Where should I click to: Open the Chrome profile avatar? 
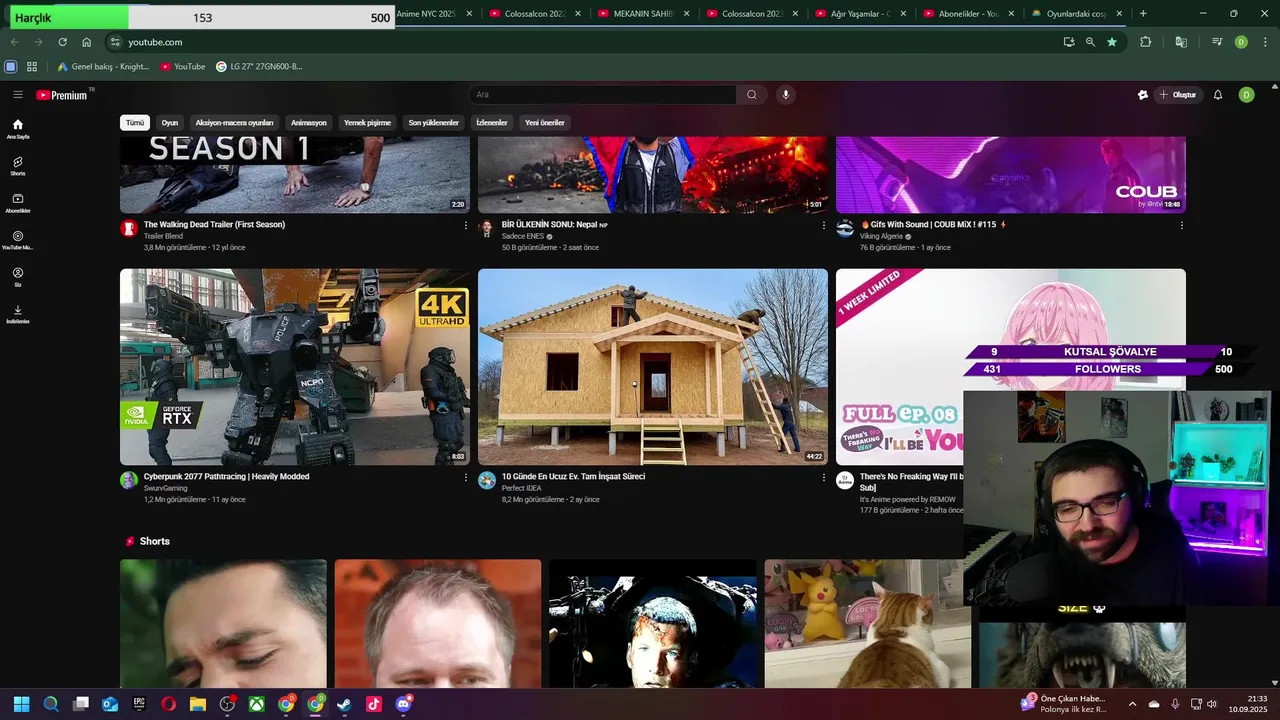point(1241,42)
